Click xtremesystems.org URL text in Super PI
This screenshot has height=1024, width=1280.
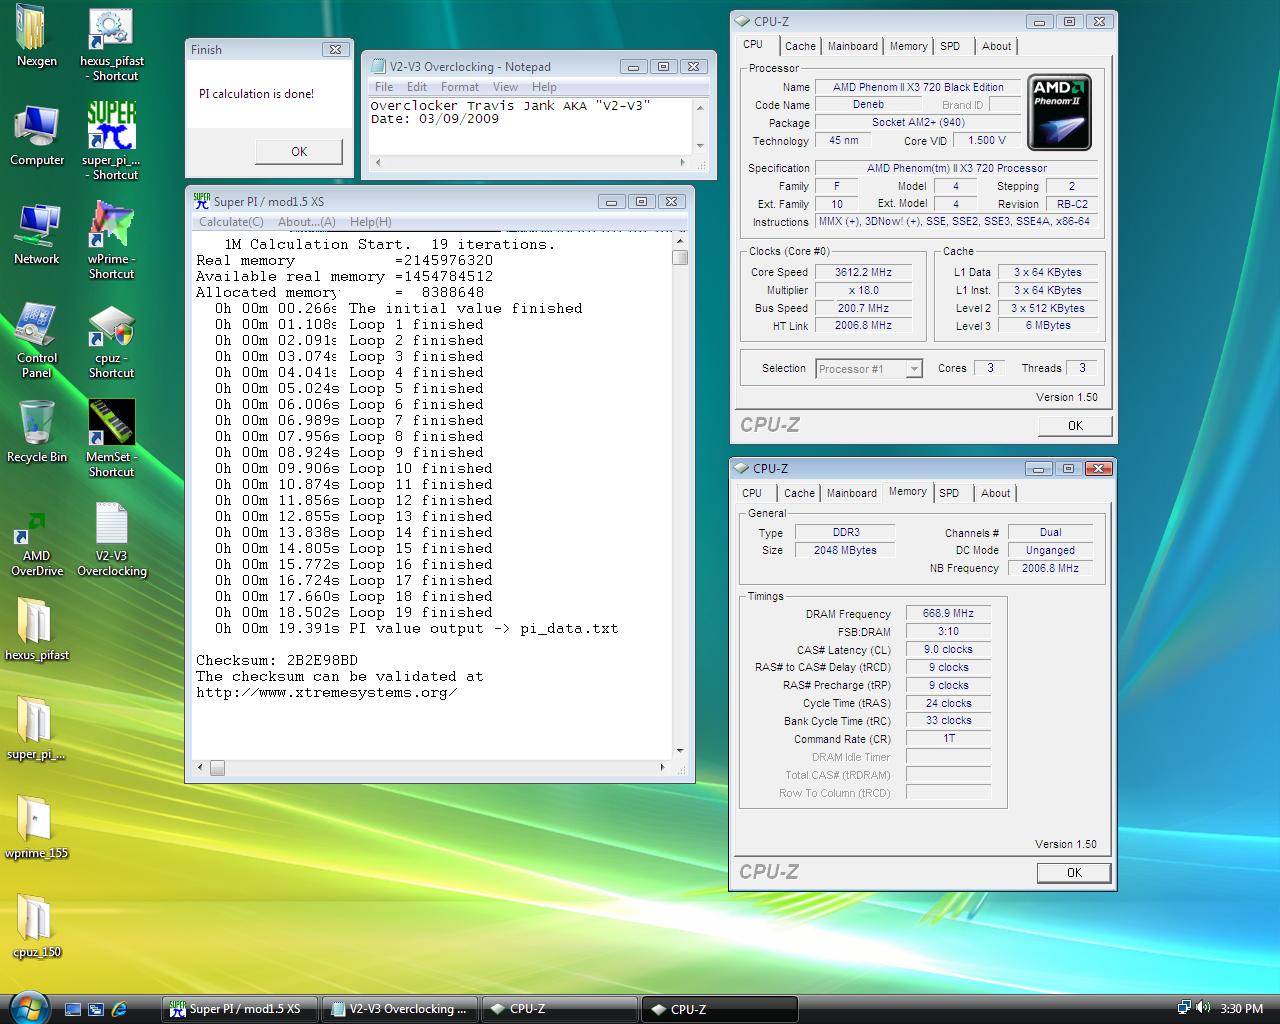[327, 692]
